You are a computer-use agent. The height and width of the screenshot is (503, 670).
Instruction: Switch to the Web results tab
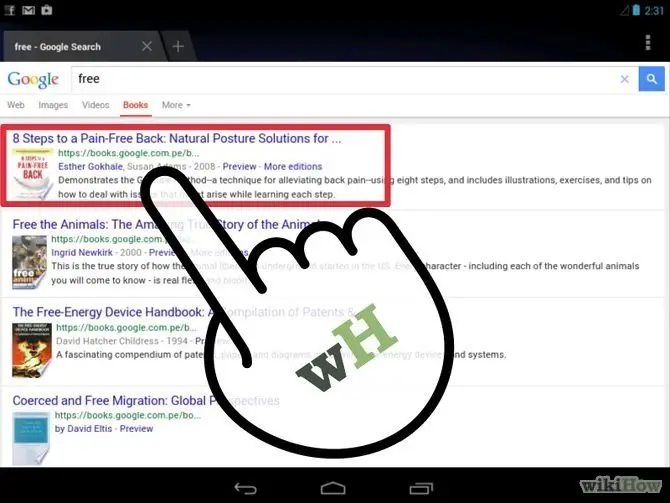[16, 105]
